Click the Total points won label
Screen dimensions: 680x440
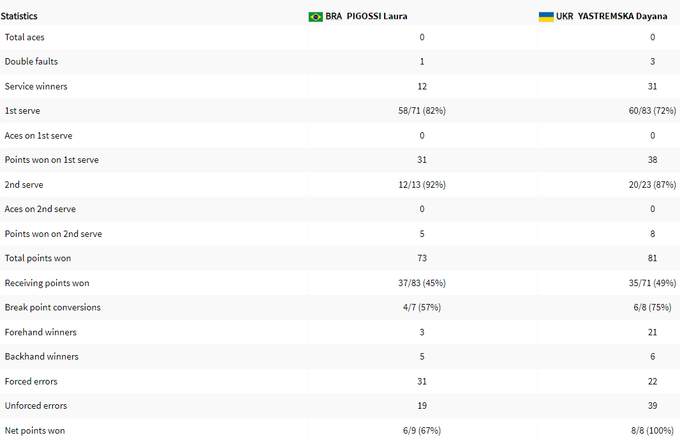(x=38, y=258)
